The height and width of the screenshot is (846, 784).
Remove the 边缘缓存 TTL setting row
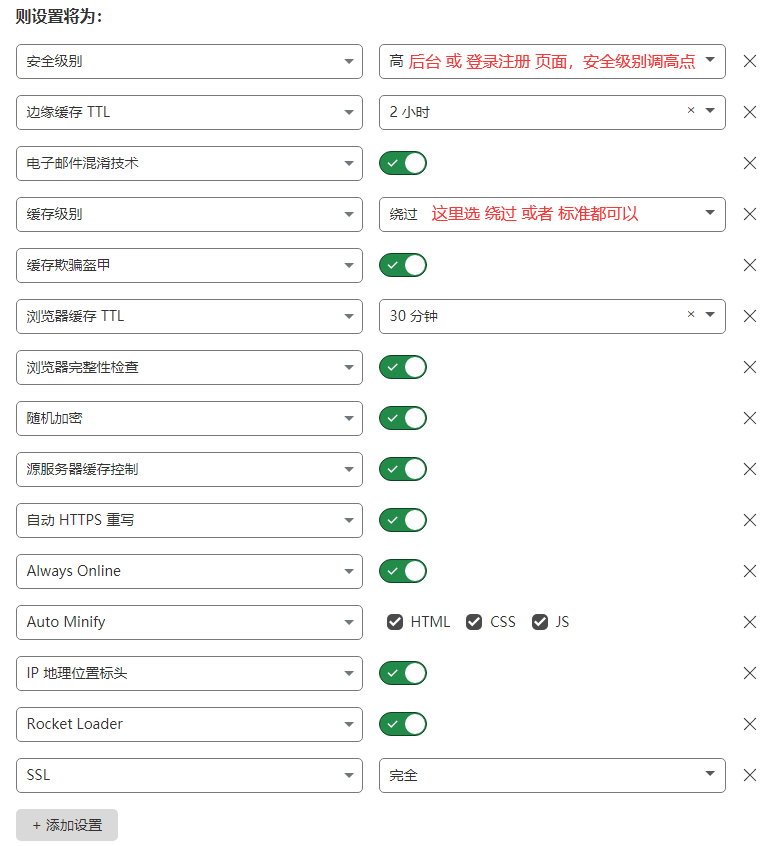749,112
